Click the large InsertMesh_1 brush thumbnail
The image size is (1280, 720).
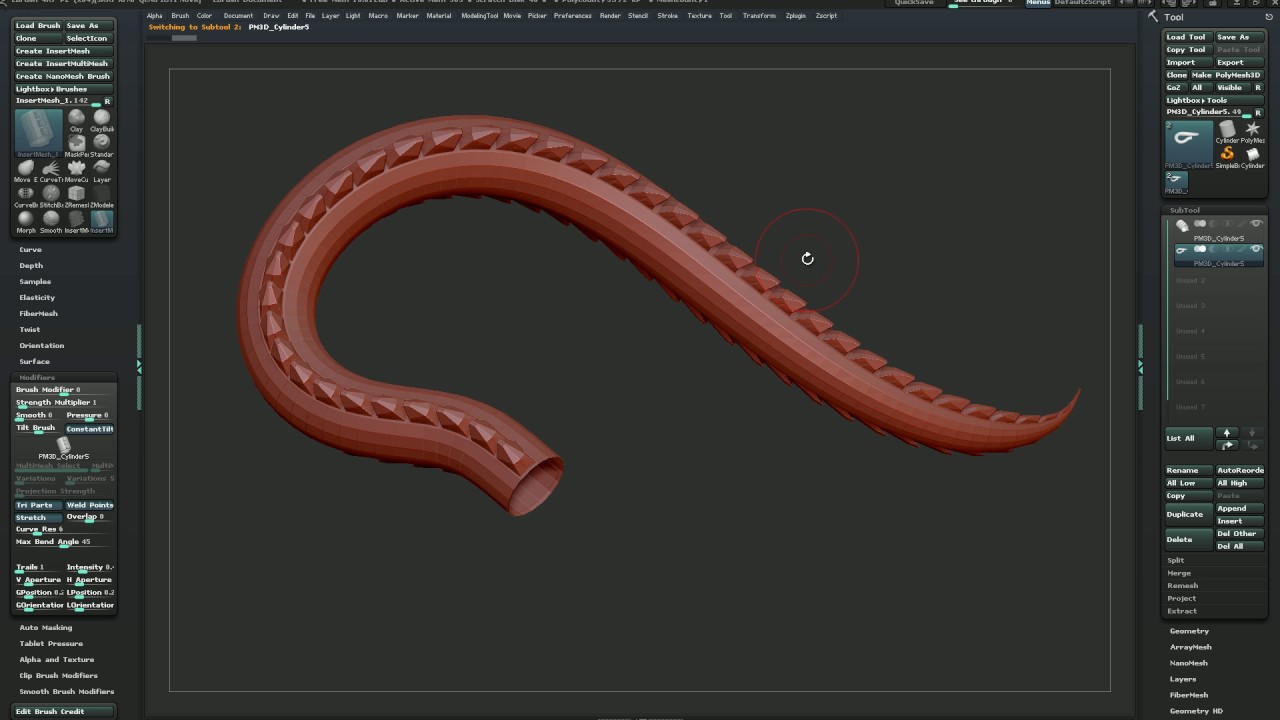point(38,131)
